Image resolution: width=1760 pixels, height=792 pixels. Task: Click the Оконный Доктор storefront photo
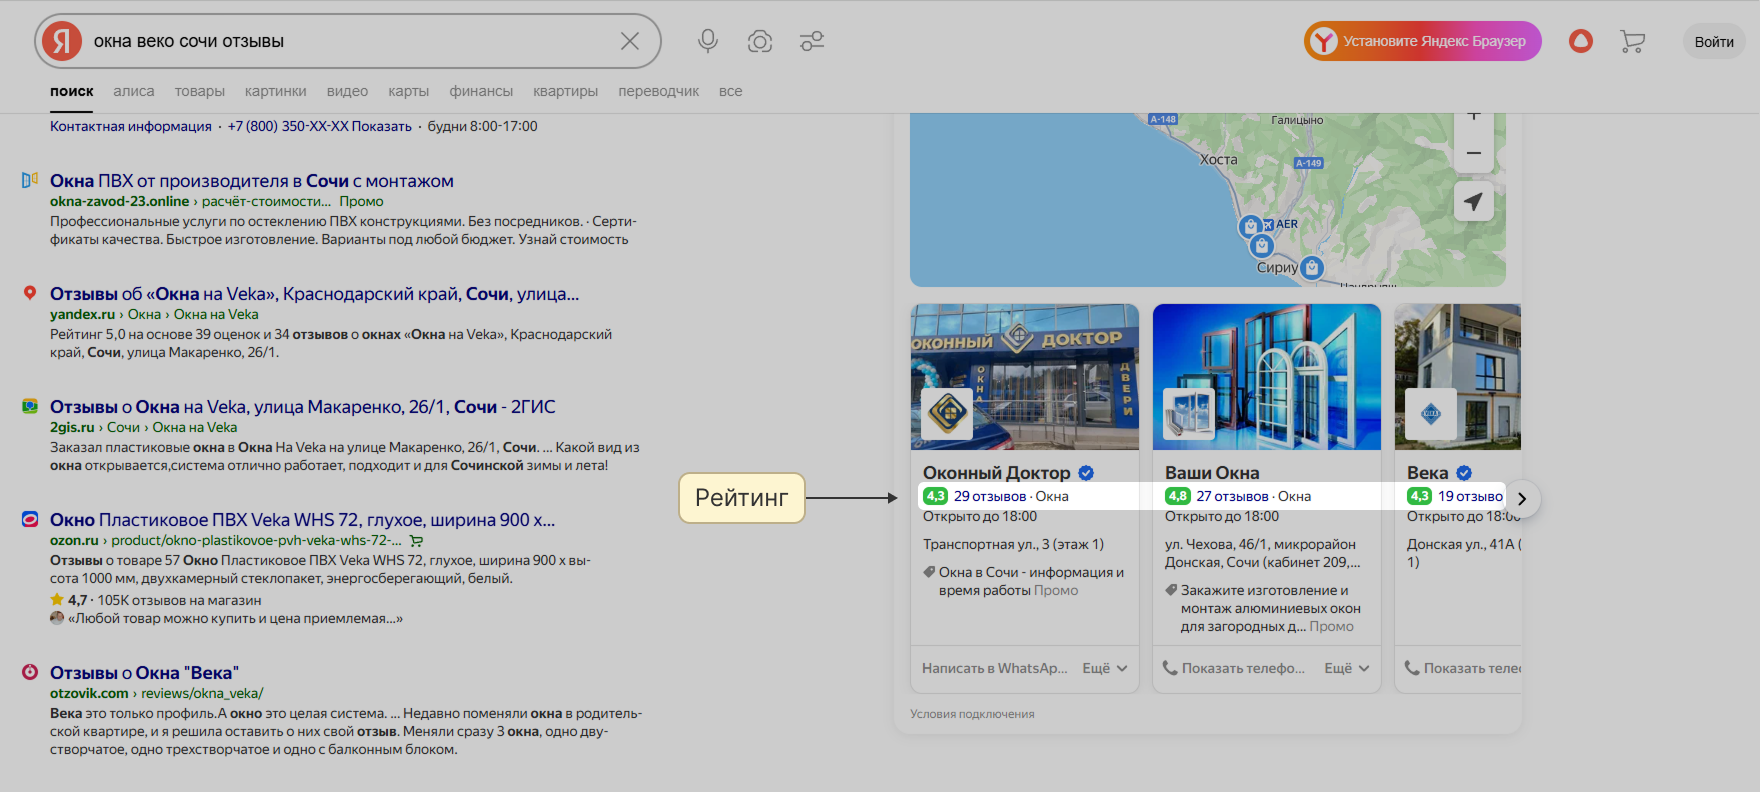click(x=1024, y=377)
